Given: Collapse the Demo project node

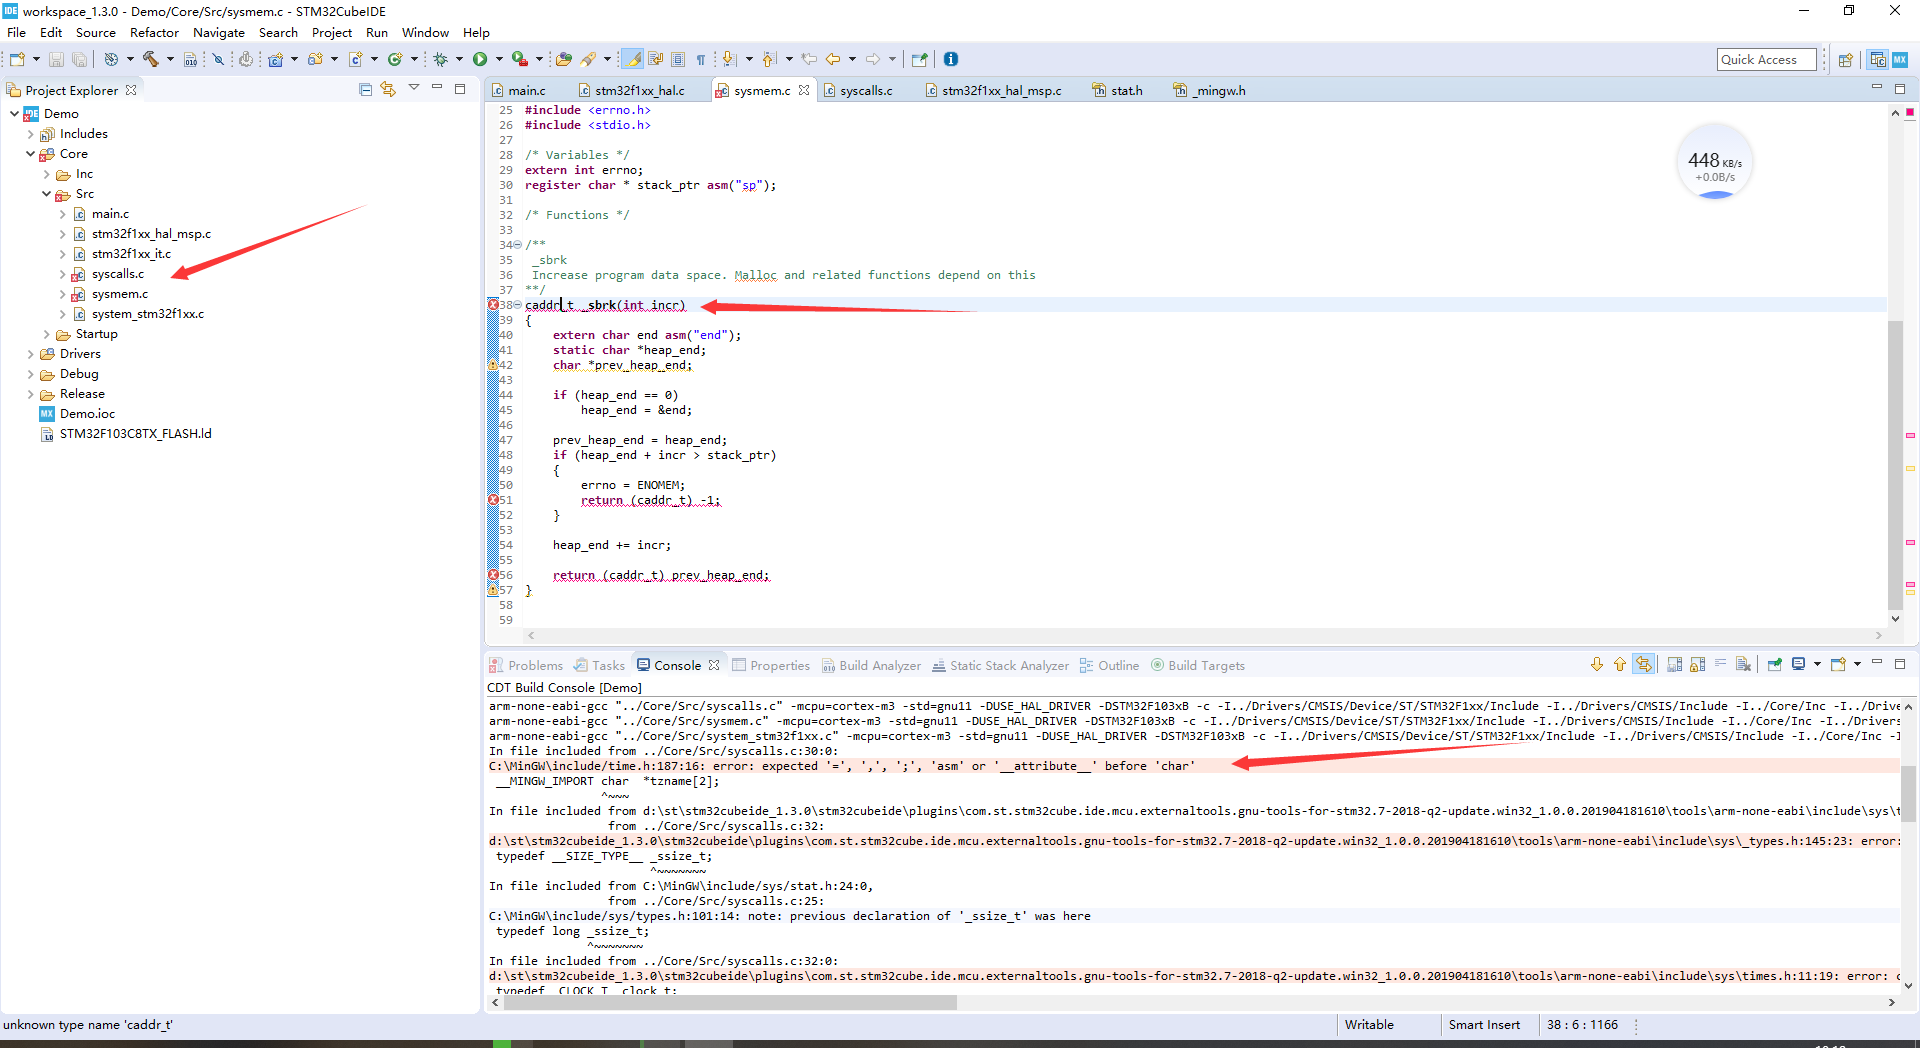Looking at the screenshot, I should [x=14, y=113].
